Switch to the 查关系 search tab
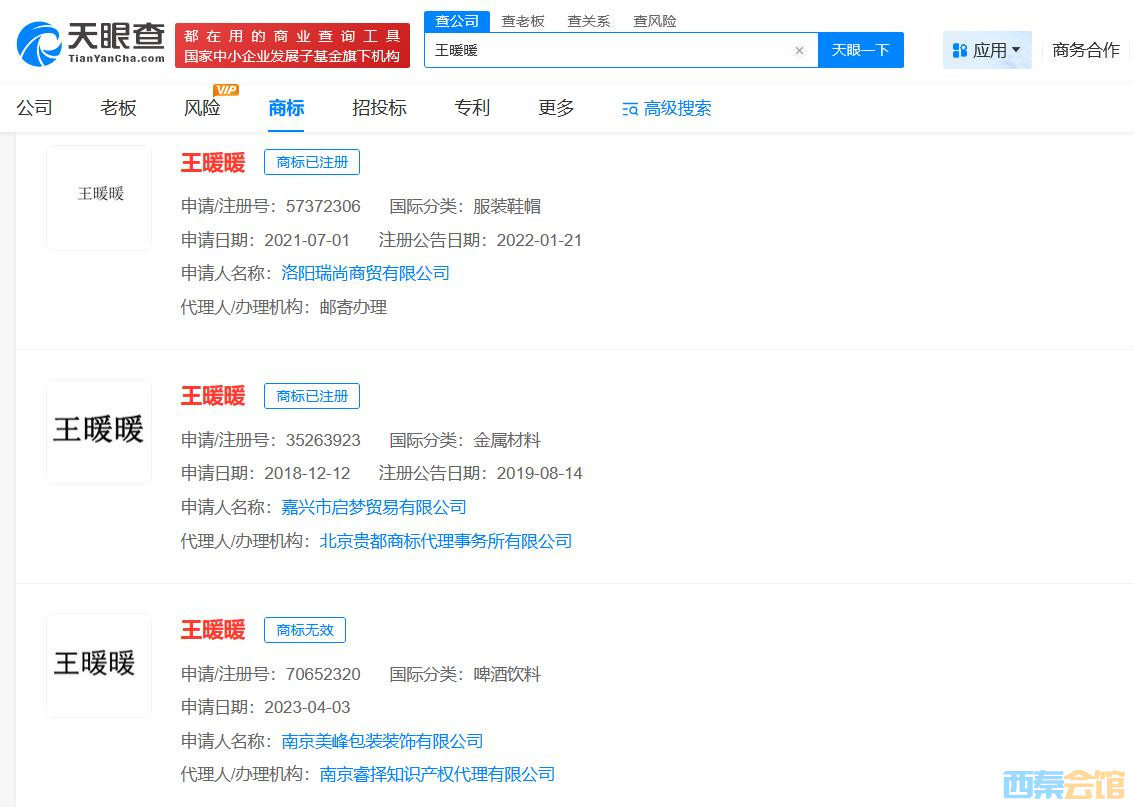1134x807 pixels. (x=588, y=21)
